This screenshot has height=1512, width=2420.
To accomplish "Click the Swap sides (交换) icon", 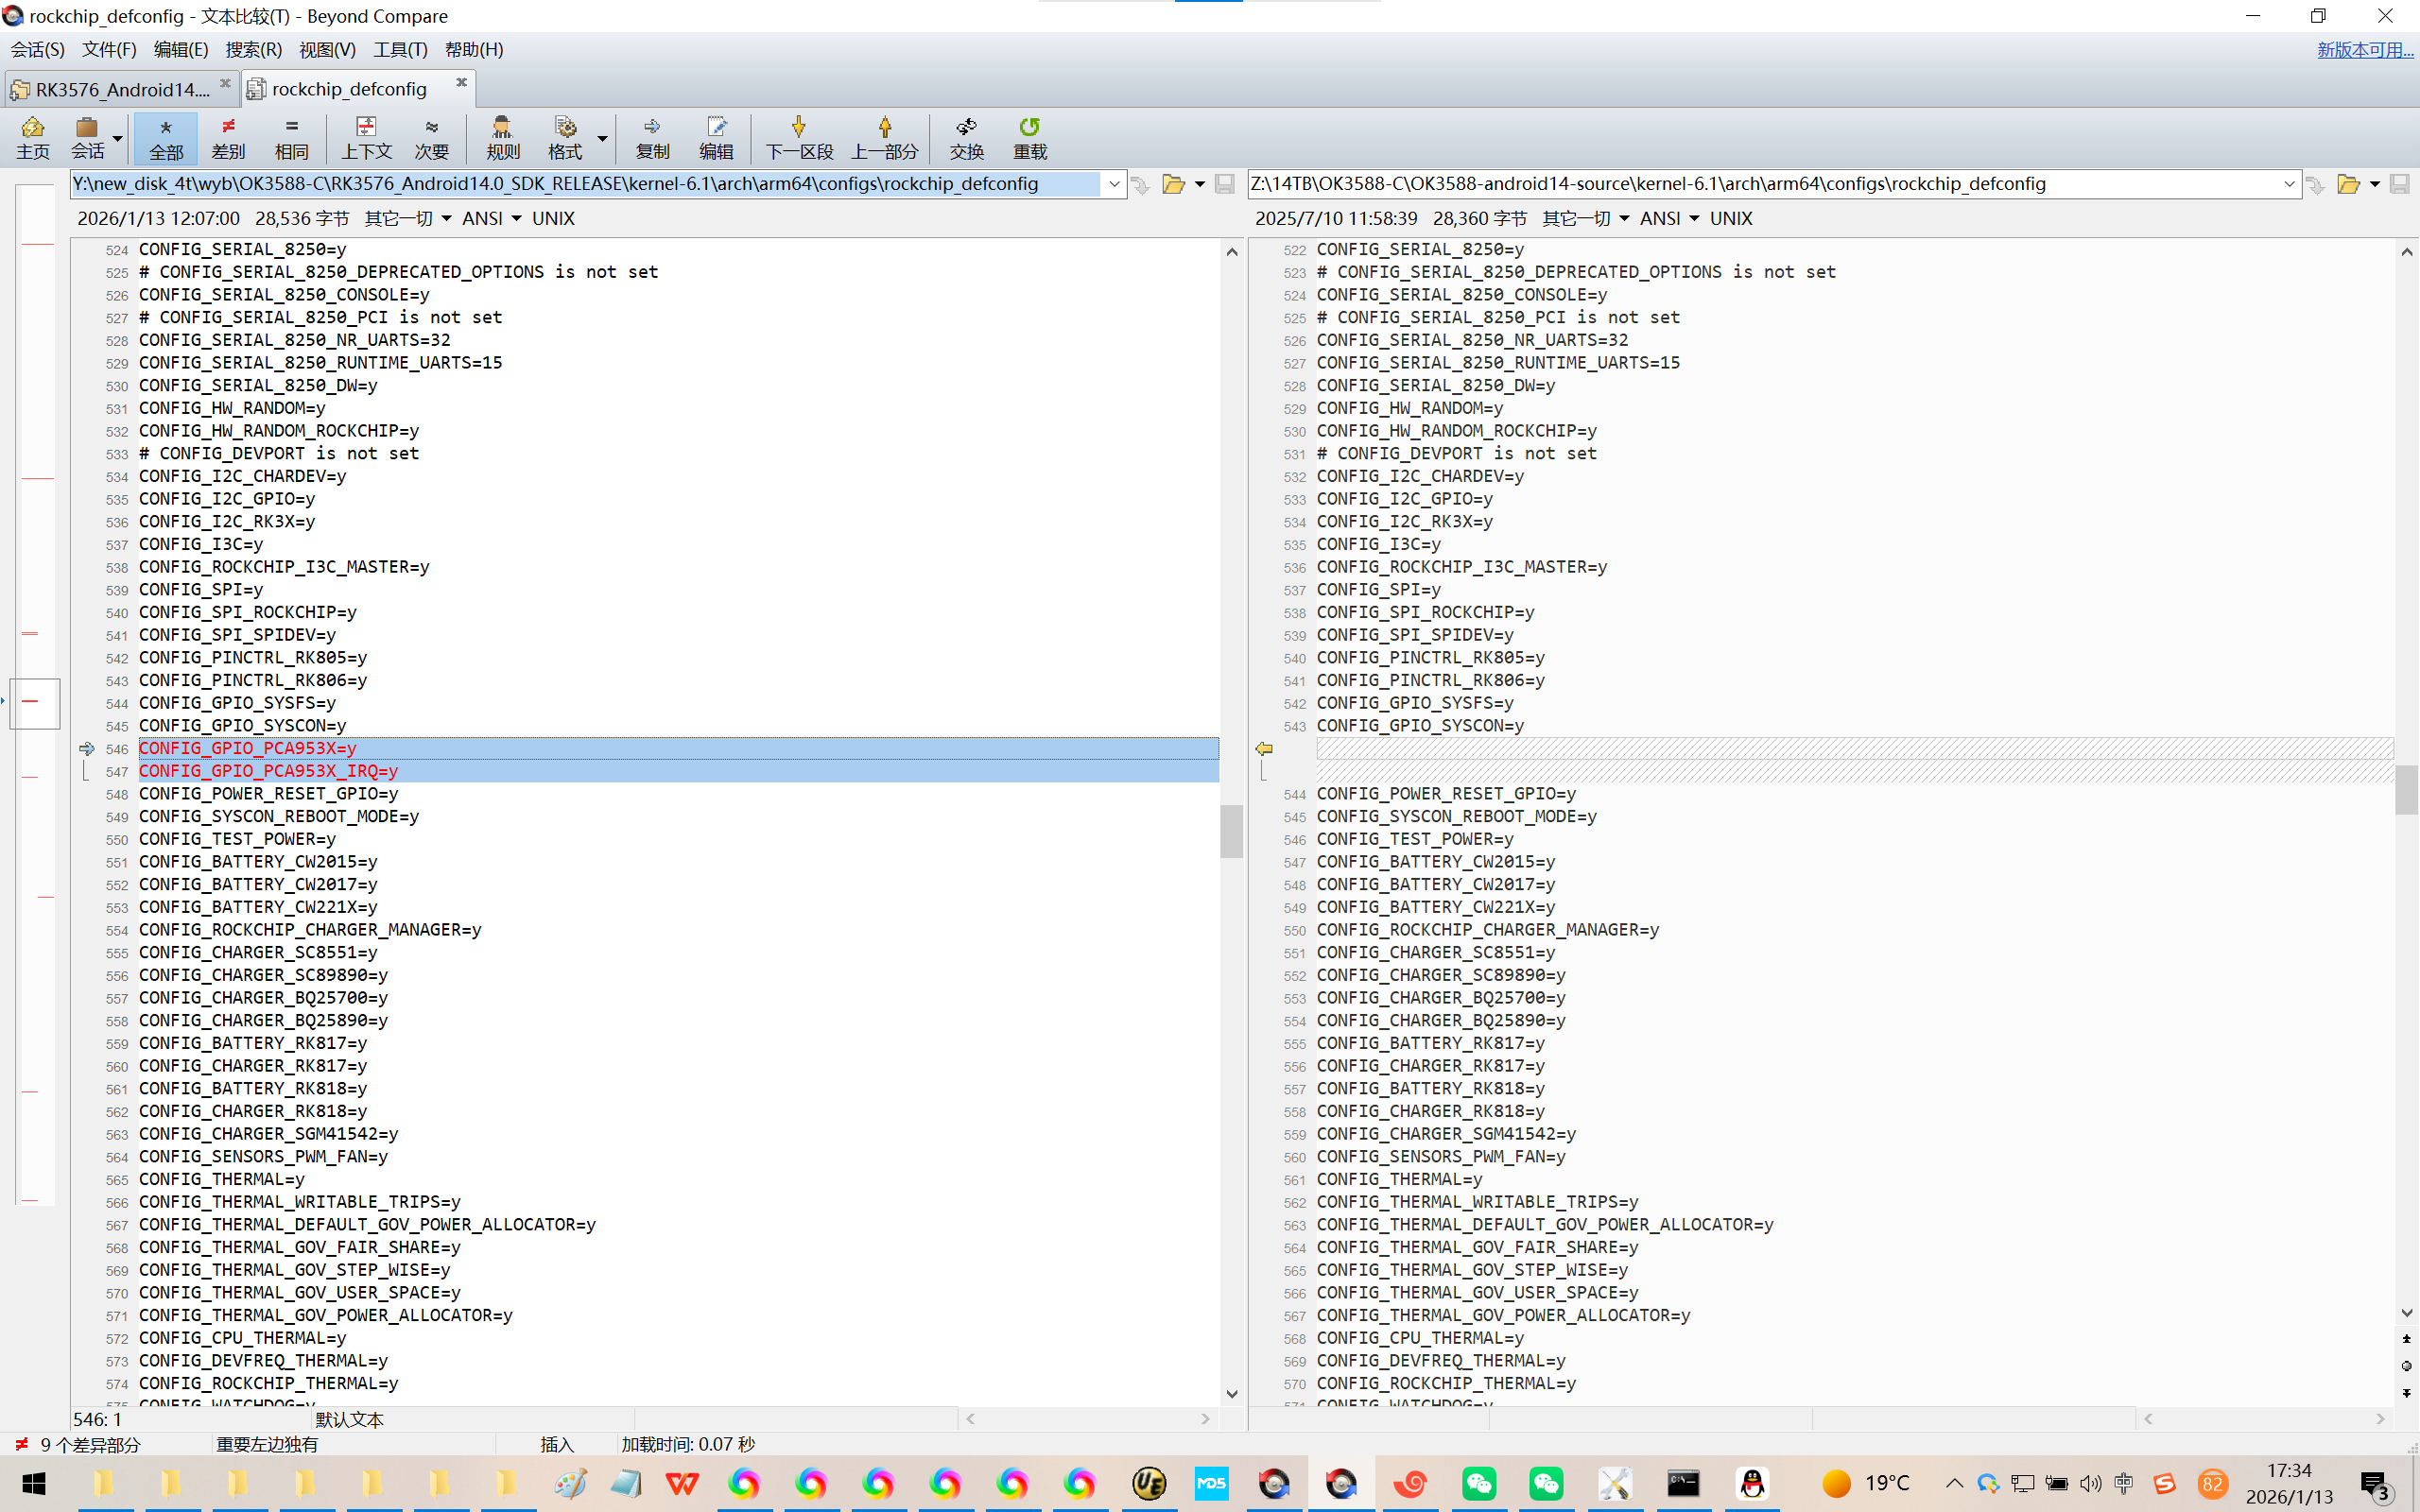I will pos(966,137).
